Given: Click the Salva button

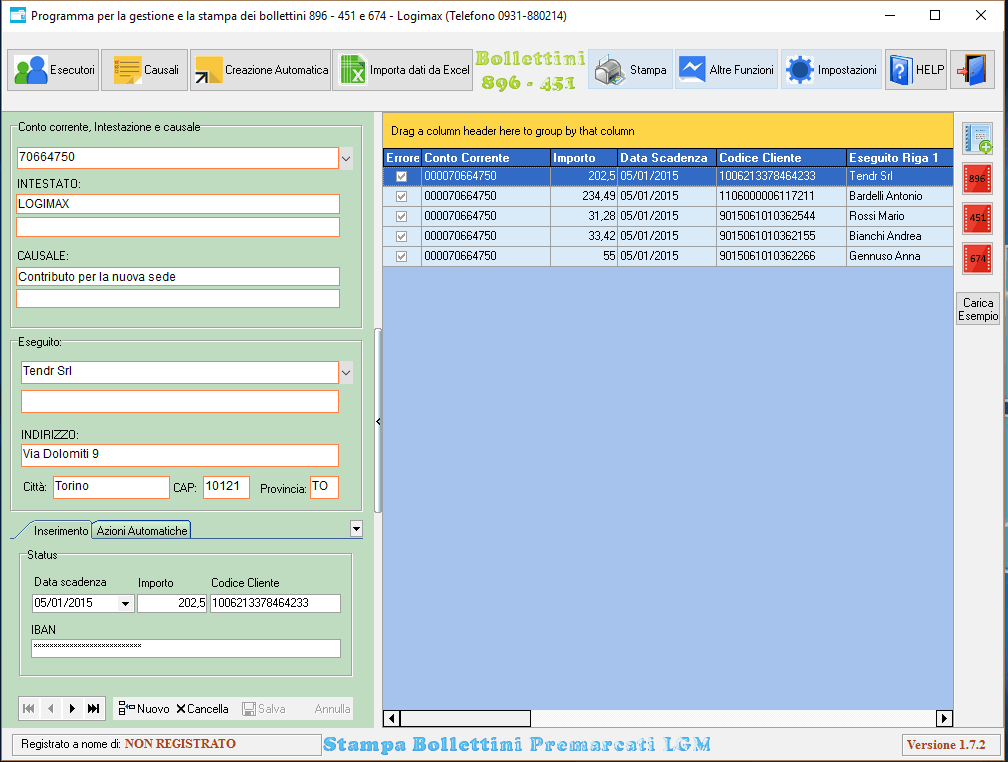Looking at the screenshot, I should 264,709.
